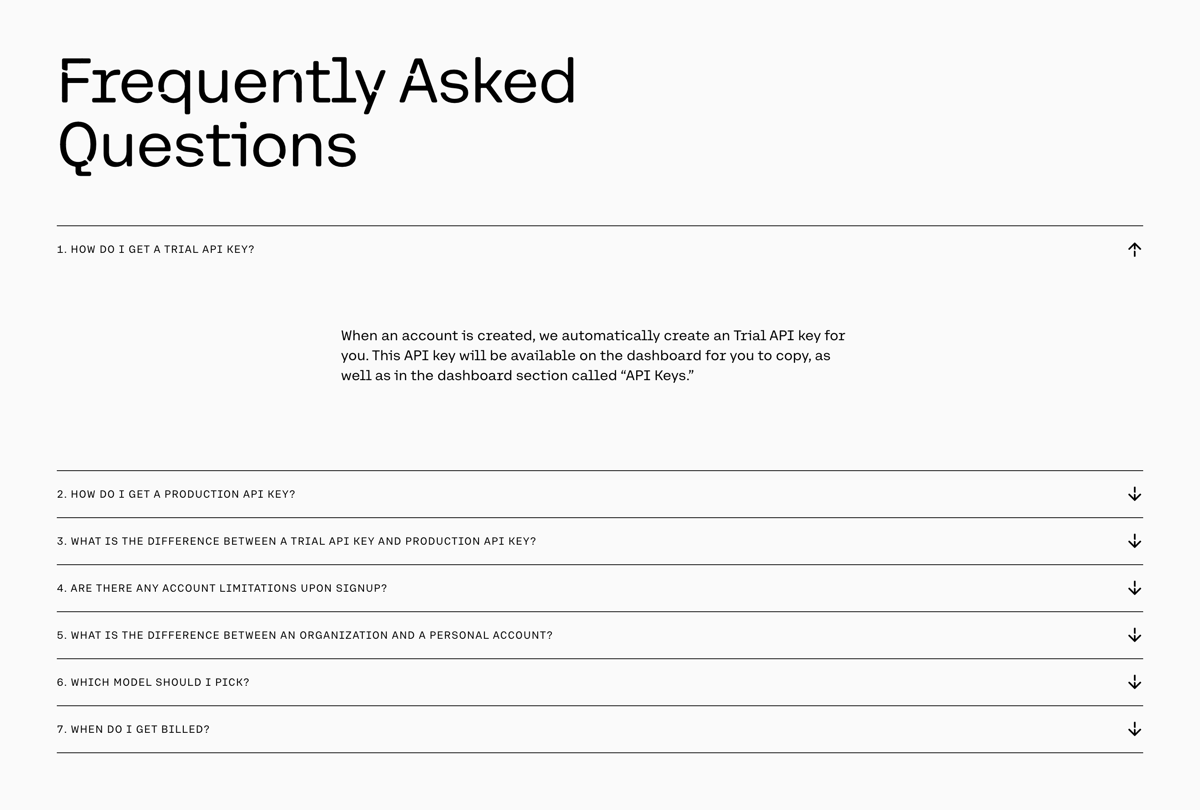Click the arrow icon for question 3
The height and width of the screenshot is (810, 1200).
click(1134, 541)
